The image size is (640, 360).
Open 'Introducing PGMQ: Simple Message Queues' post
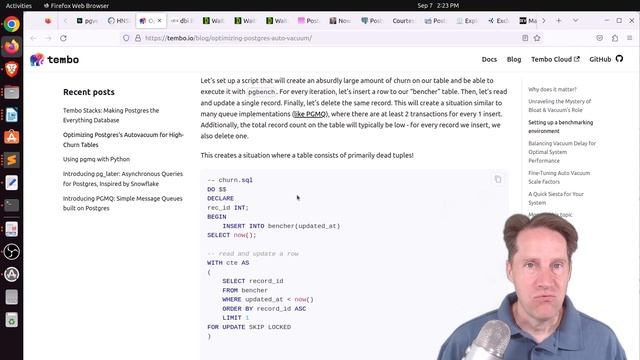122,203
